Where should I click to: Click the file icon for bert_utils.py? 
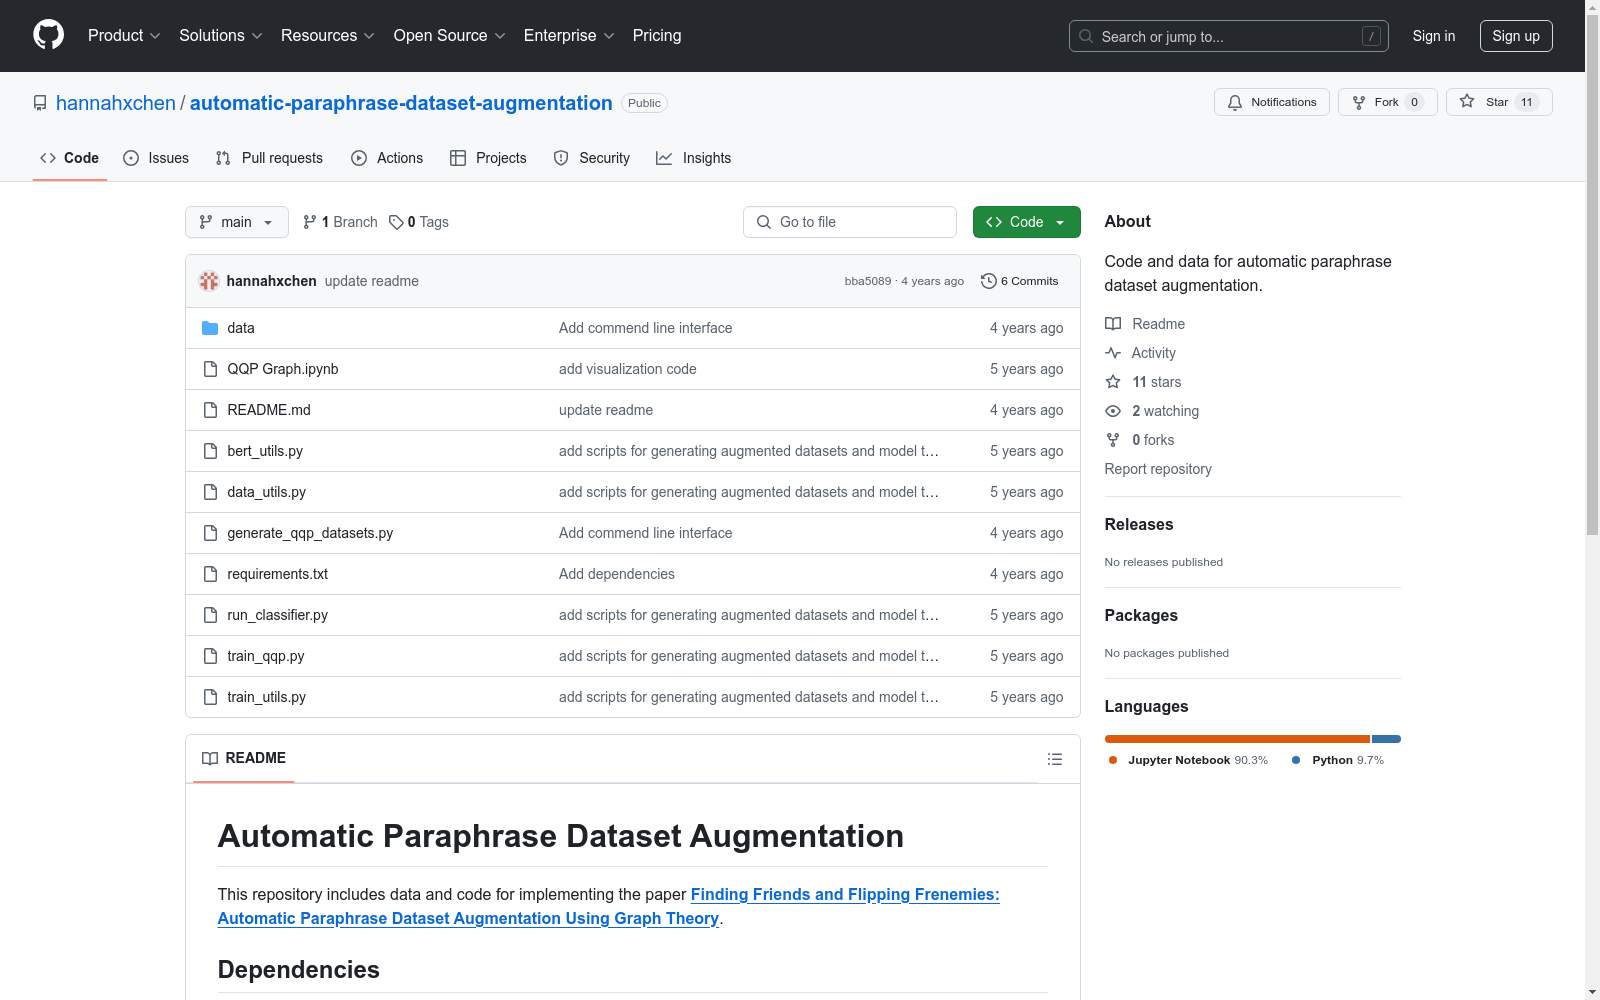[x=210, y=451]
